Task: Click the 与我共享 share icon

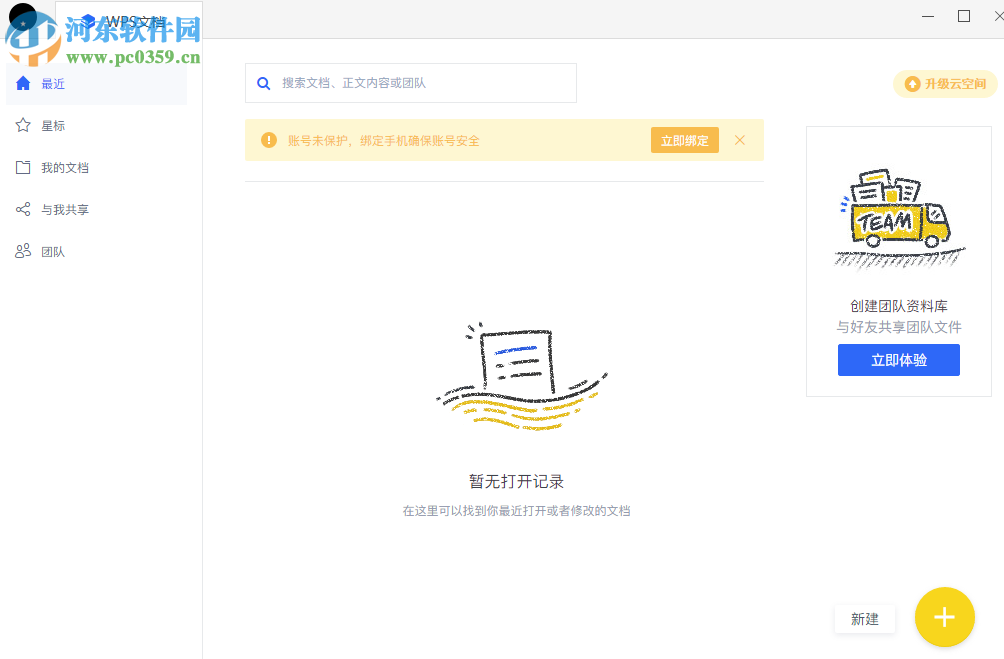Action: [x=23, y=209]
